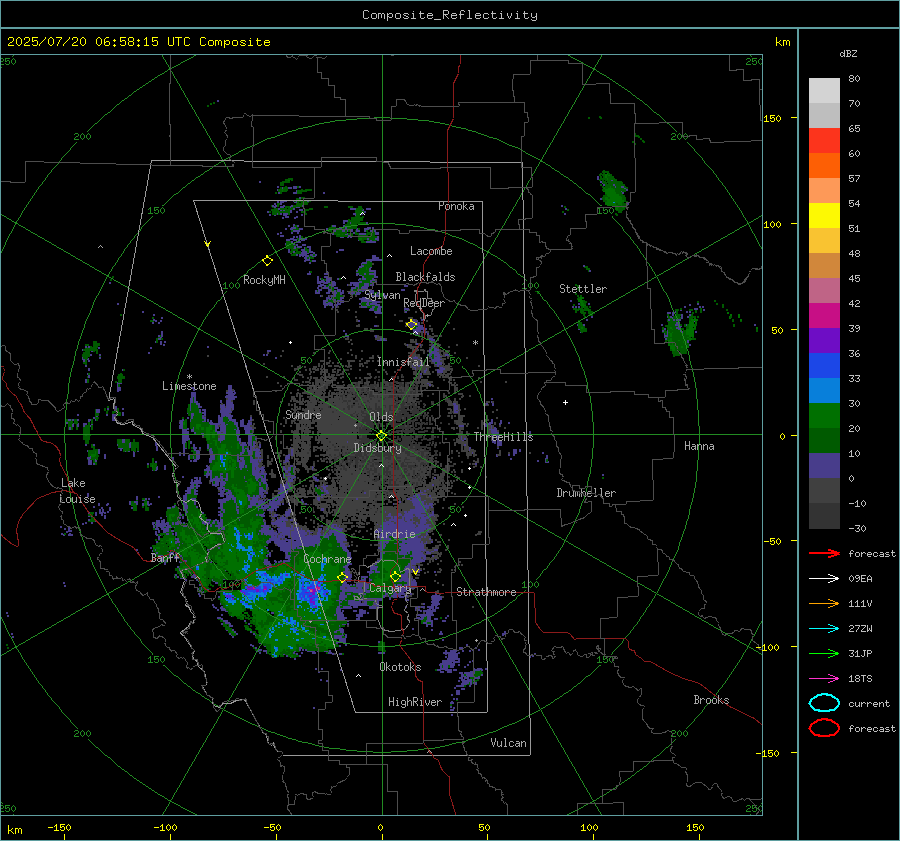The width and height of the screenshot is (900, 841).
Task: Select the yellow diamond marker above Calgary
Action: pyautogui.click(x=395, y=576)
